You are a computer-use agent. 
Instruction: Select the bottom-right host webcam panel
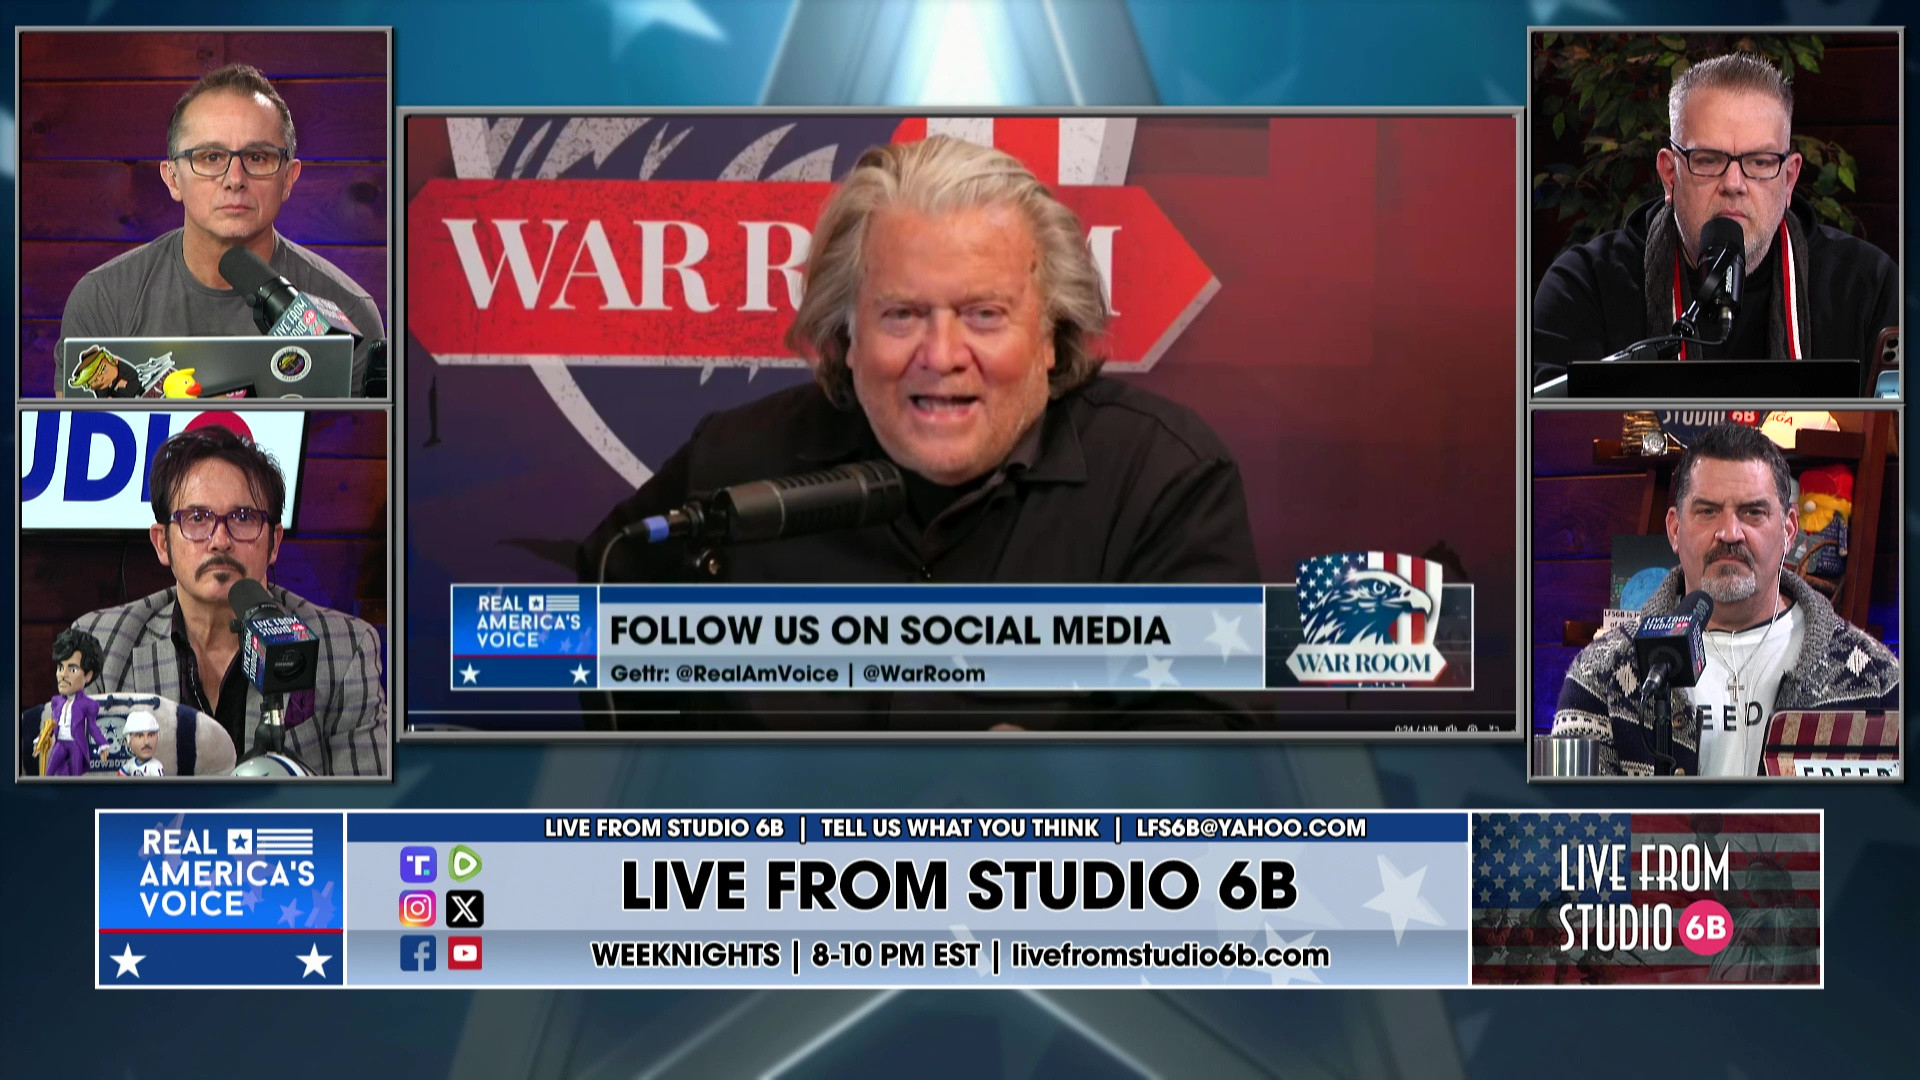[x=1715, y=594]
